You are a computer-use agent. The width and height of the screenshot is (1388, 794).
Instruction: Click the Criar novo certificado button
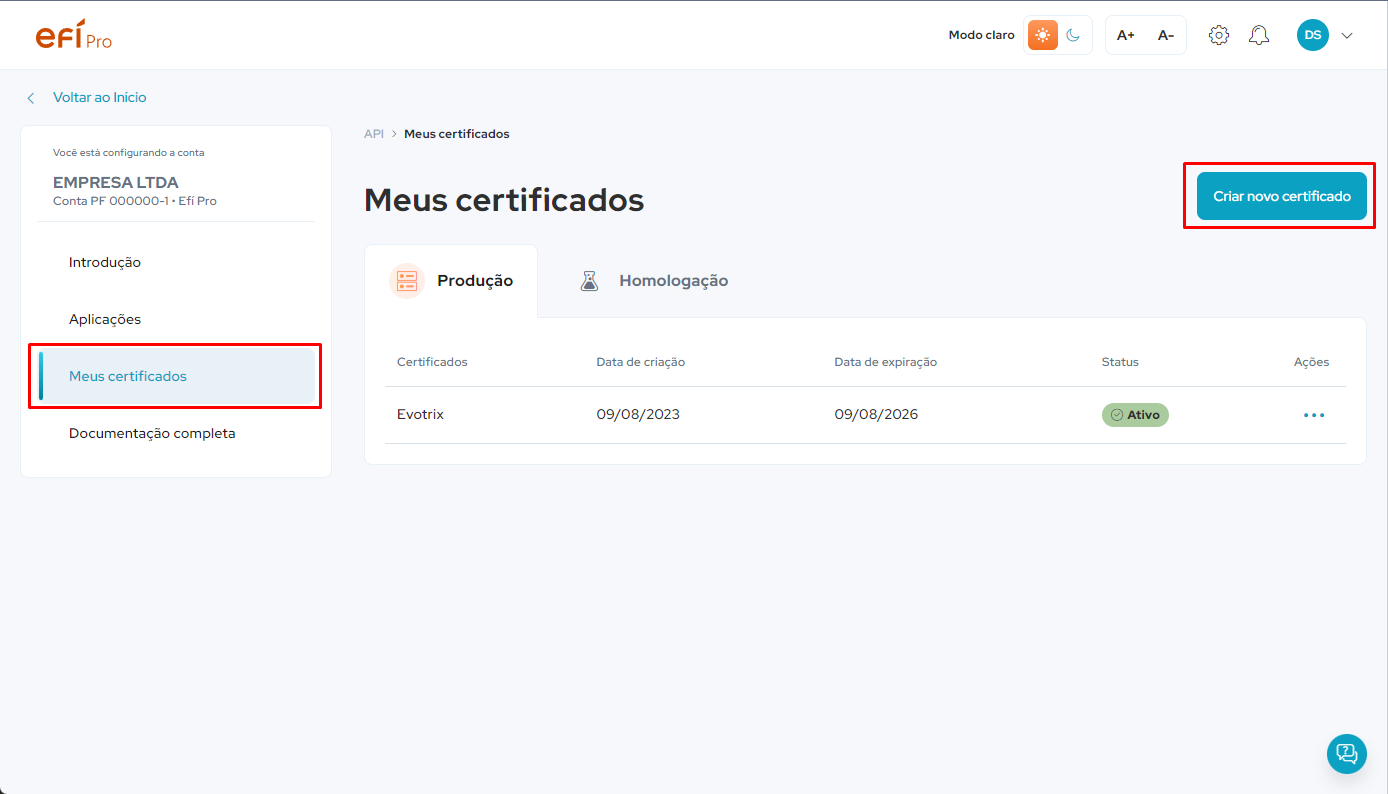coord(1281,196)
